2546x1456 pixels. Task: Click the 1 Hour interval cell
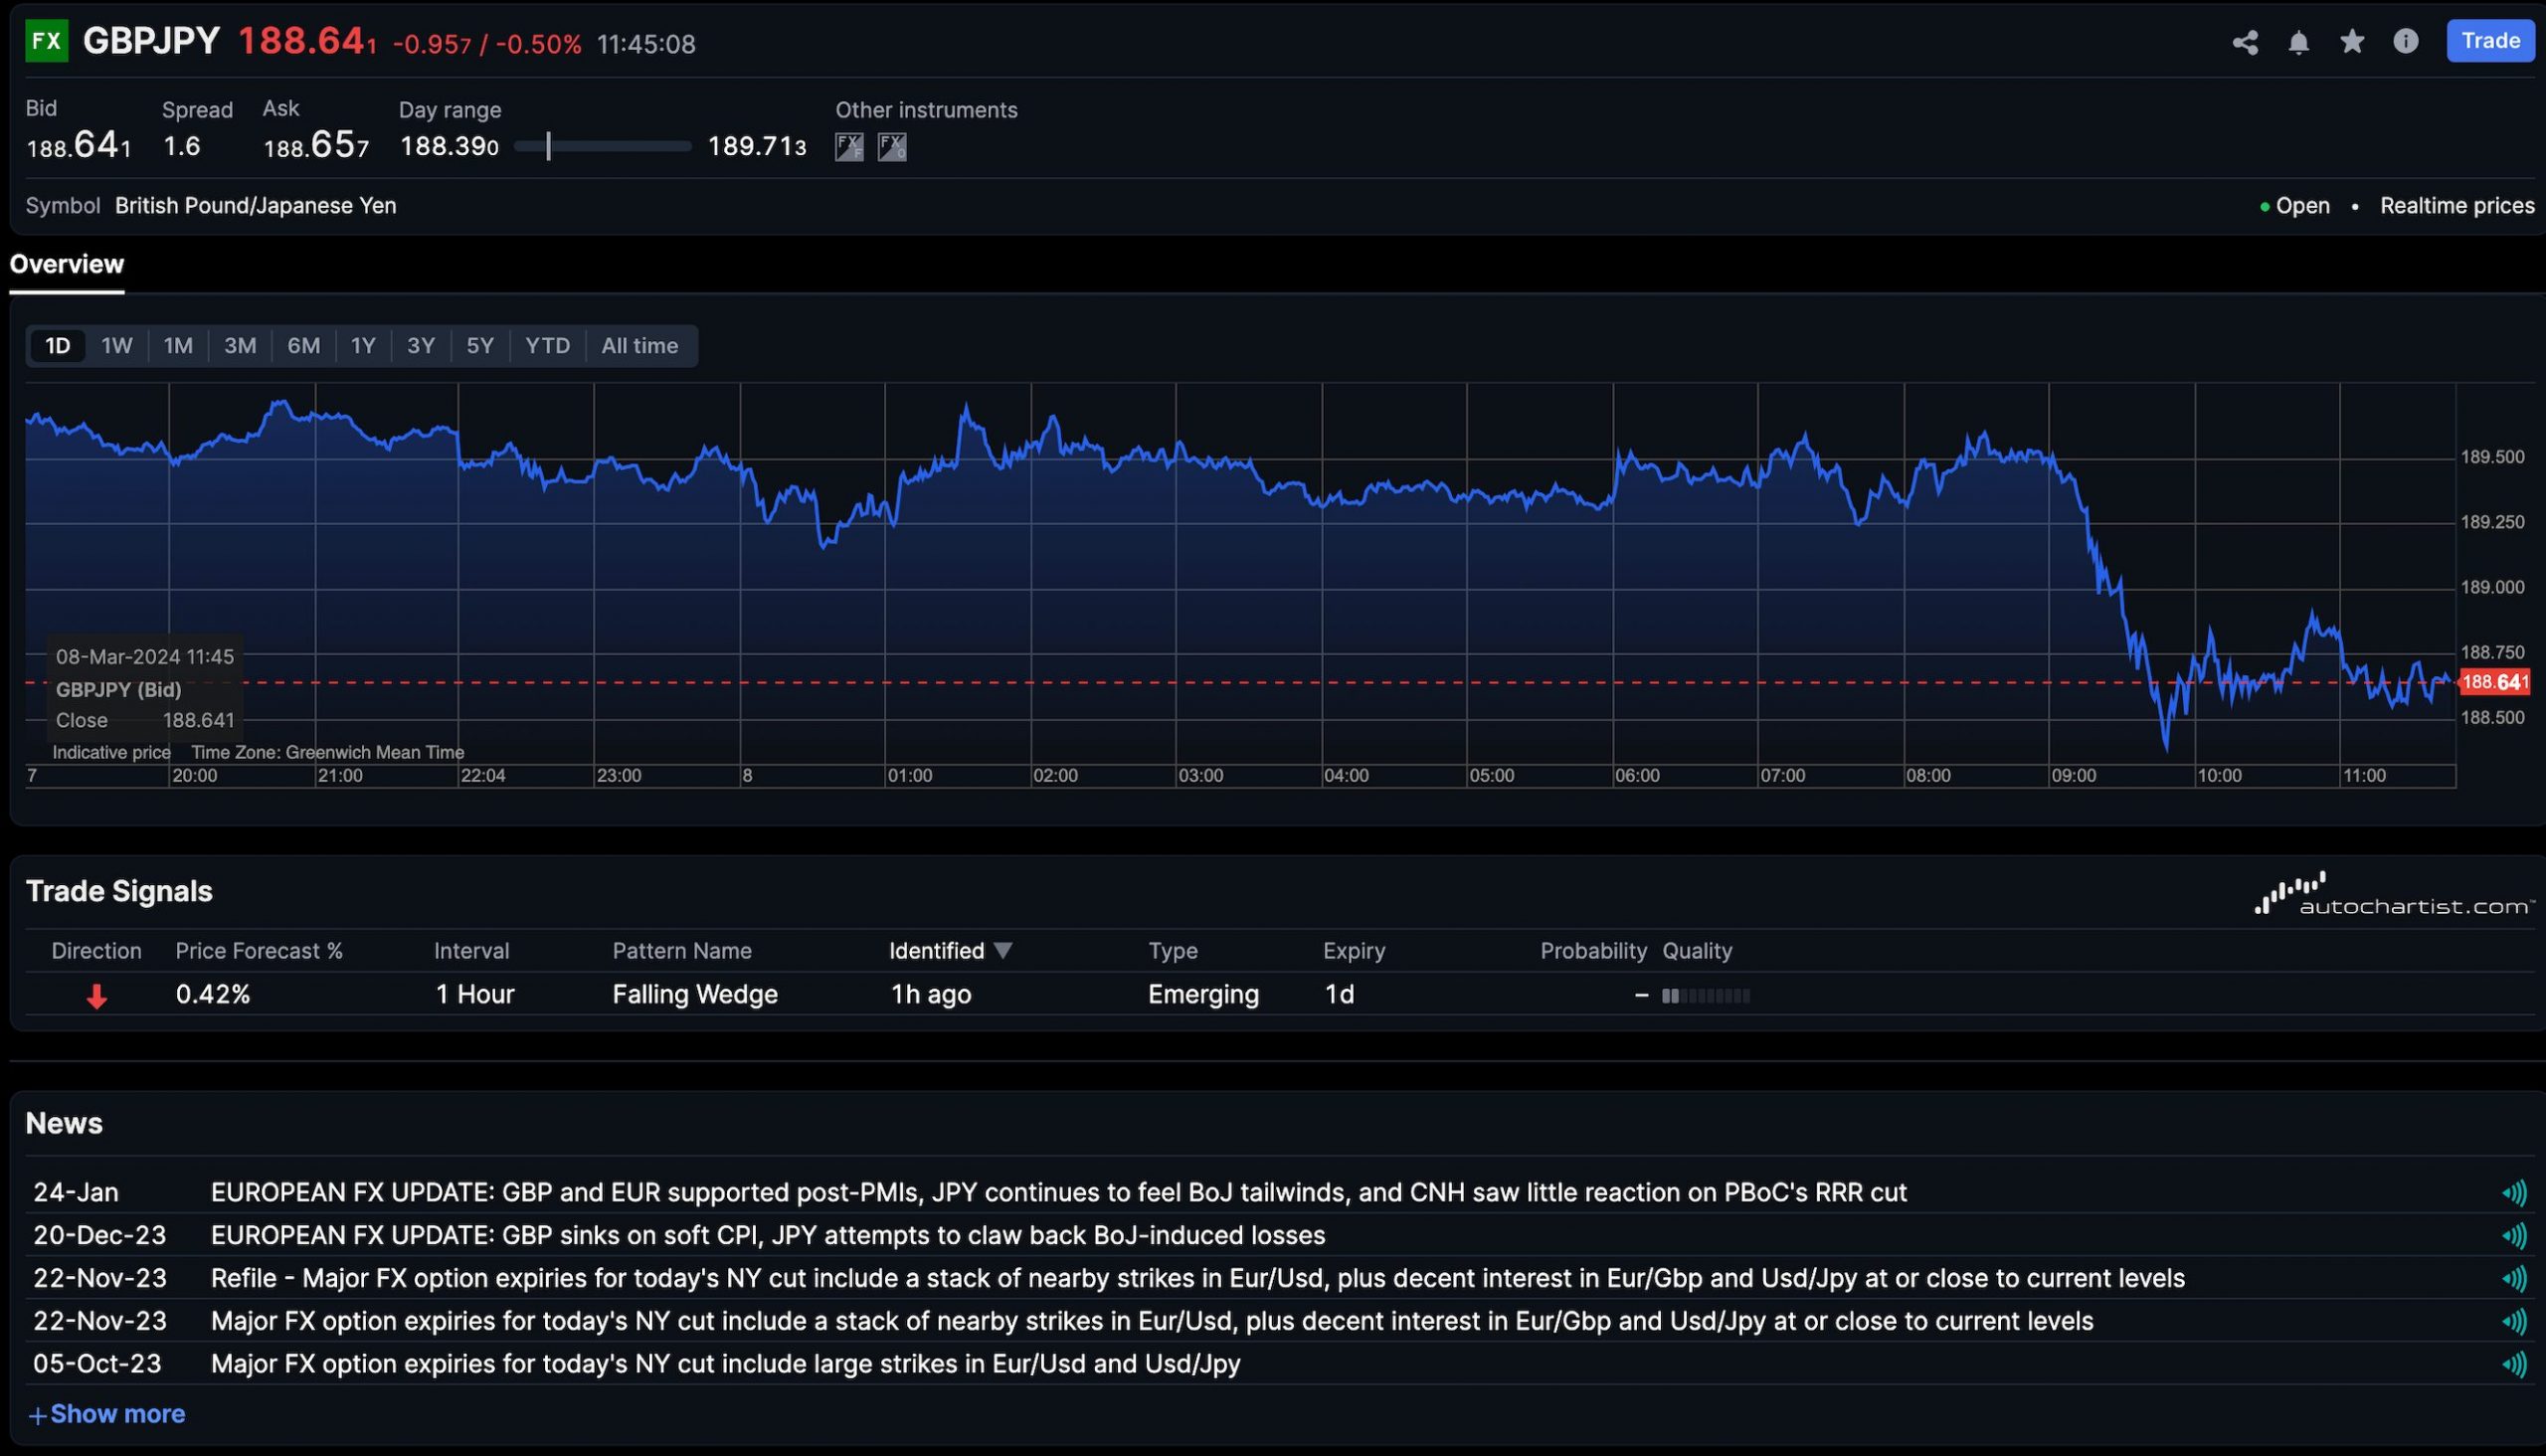[475, 995]
